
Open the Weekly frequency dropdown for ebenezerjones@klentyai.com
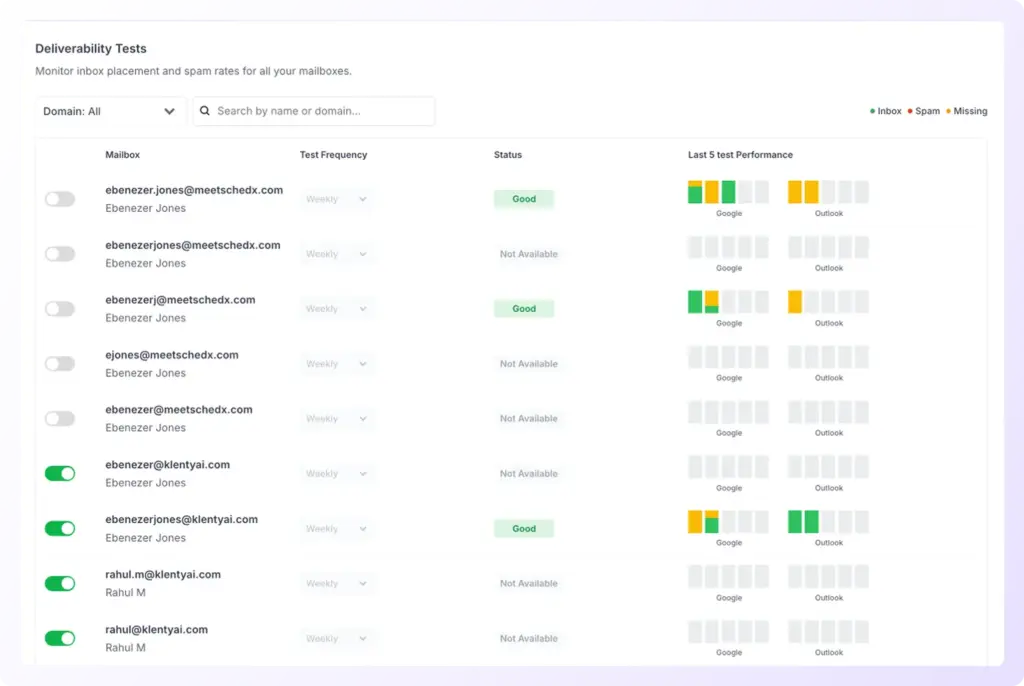click(x=335, y=528)
